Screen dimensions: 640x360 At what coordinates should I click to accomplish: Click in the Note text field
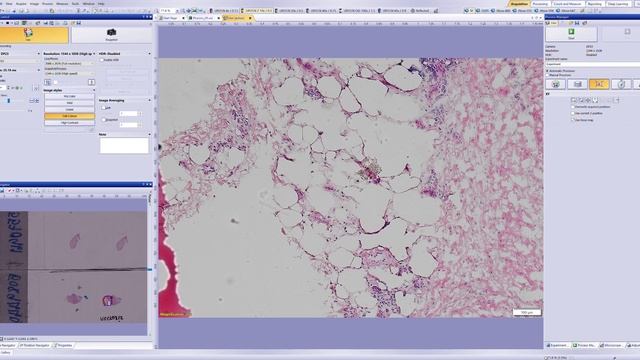[x=124, y=145]
